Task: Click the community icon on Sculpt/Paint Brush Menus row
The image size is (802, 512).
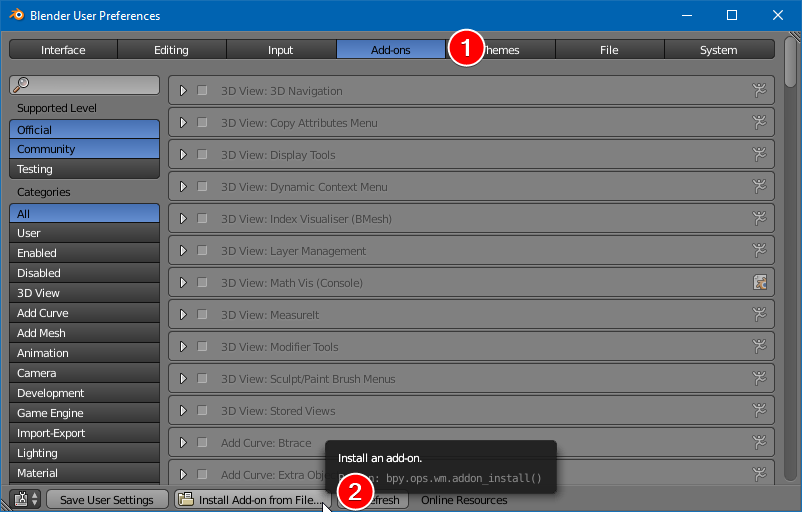Action: (760, 379)
